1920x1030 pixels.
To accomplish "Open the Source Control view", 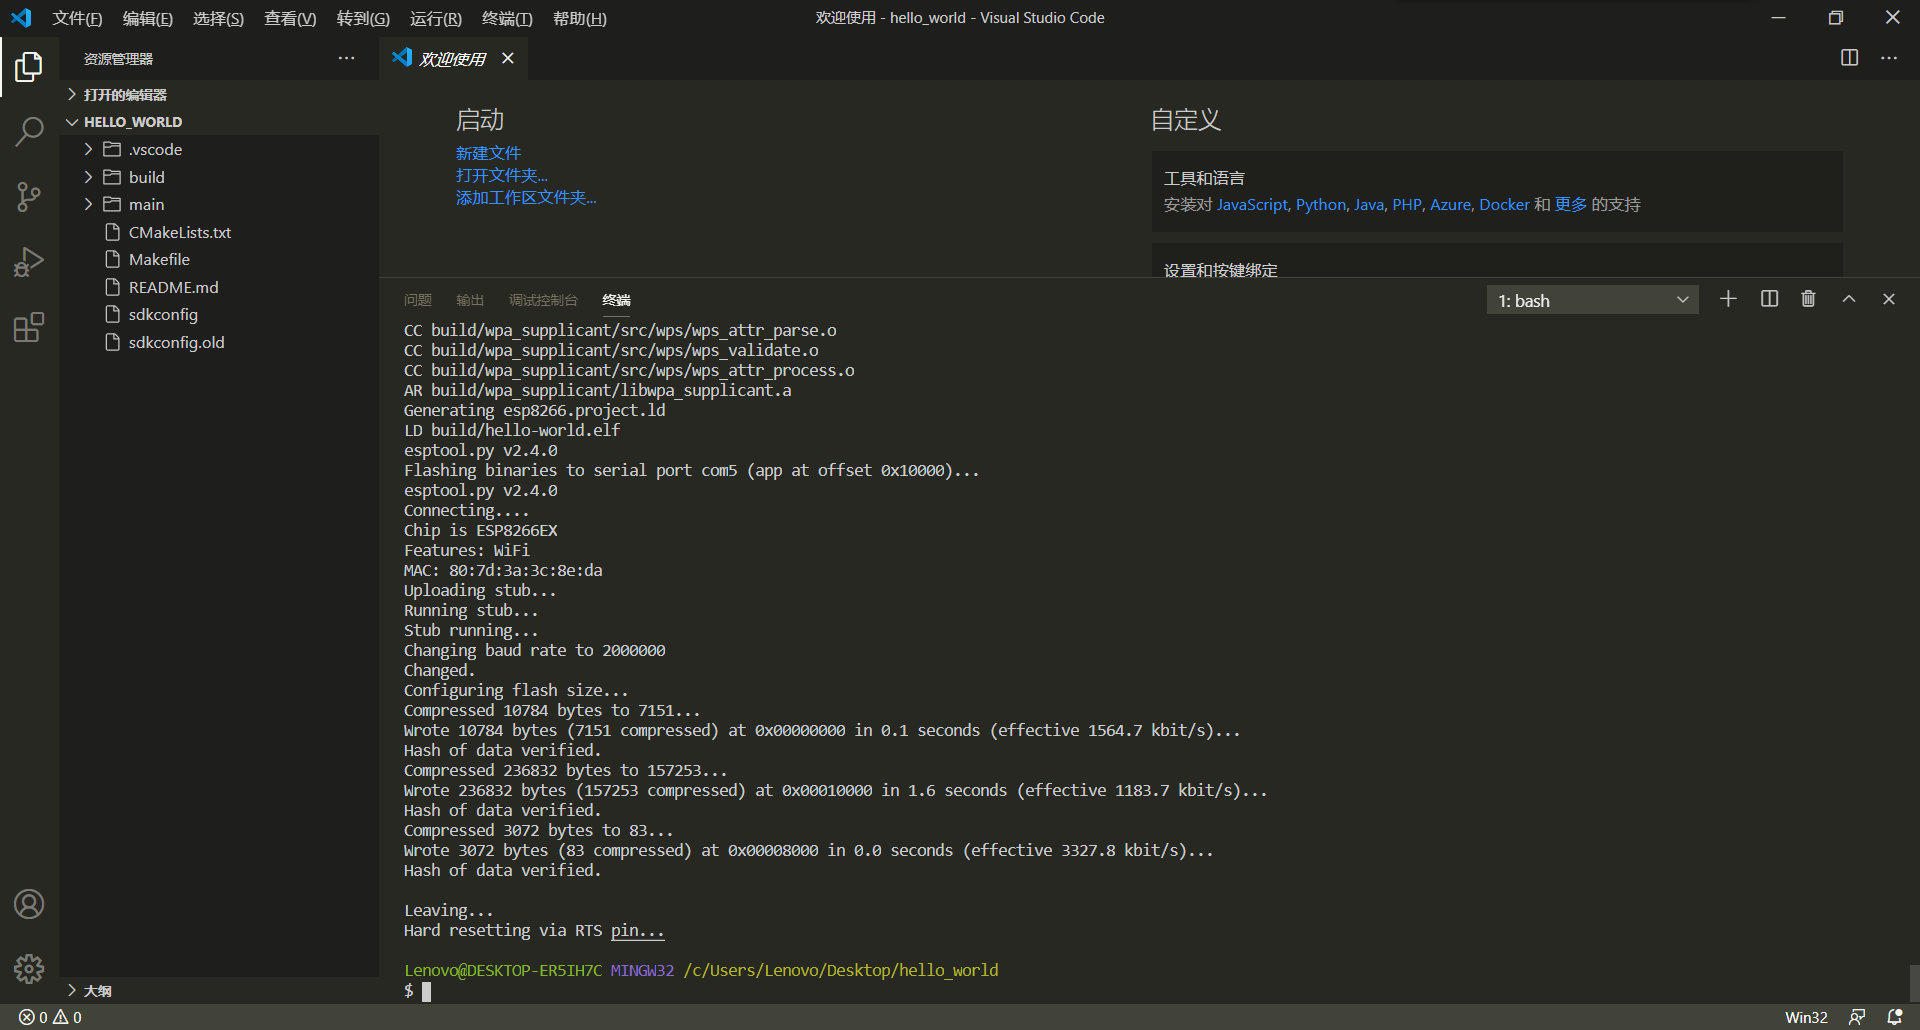I will (29, 197).
